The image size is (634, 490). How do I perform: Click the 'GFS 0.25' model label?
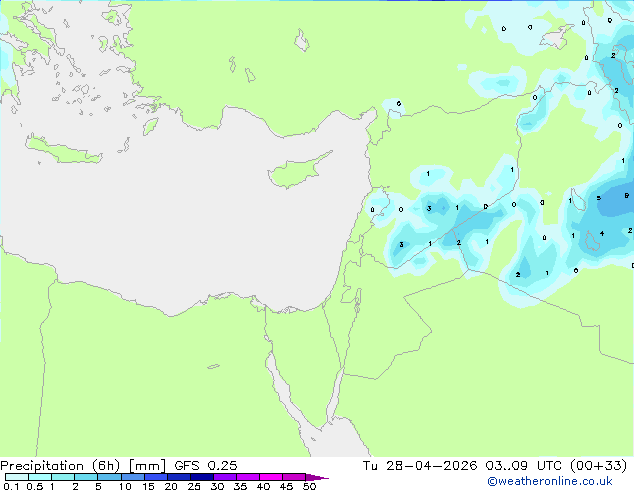point(205,466)
